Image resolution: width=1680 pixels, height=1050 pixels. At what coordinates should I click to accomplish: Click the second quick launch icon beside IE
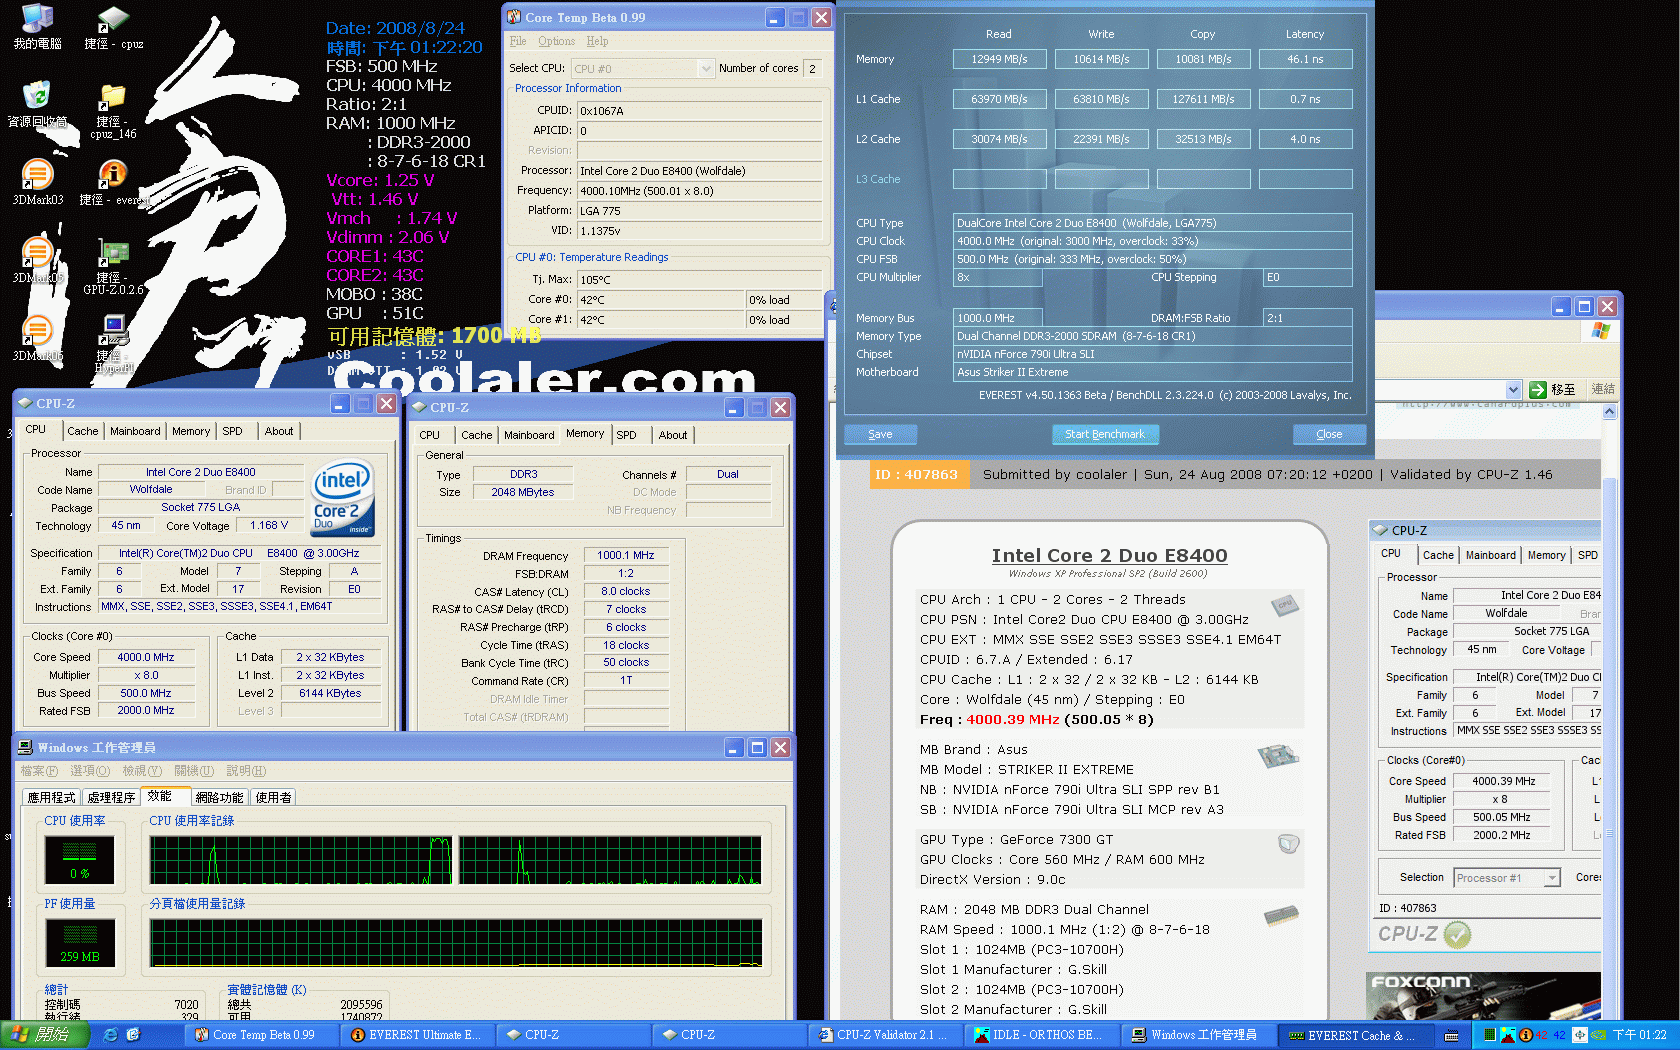(133, 1035)
